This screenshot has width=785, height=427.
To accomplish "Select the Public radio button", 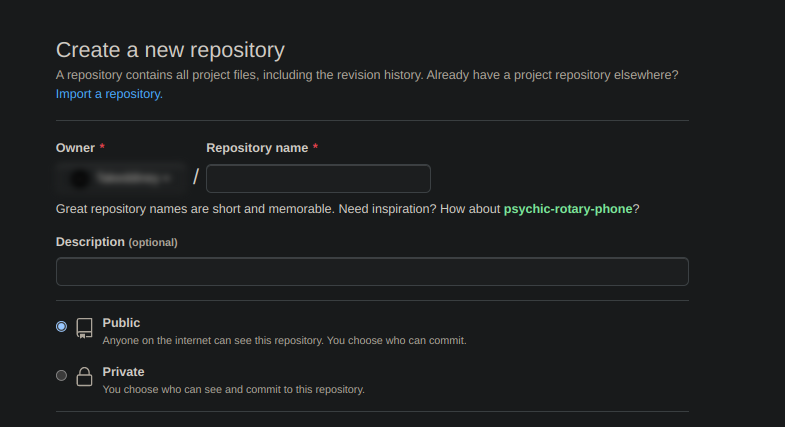I will click(x=62, y=326).
